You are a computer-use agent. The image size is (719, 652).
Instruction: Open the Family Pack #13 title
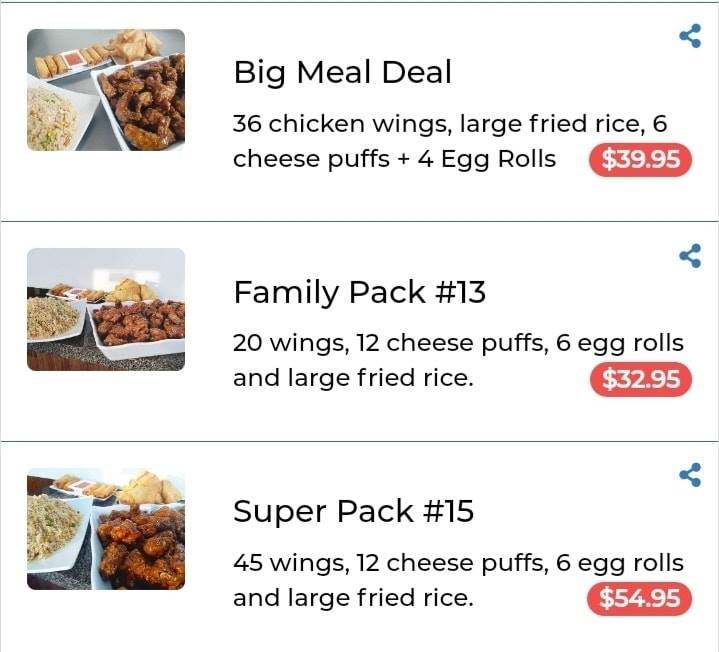[x=359, y=292]
